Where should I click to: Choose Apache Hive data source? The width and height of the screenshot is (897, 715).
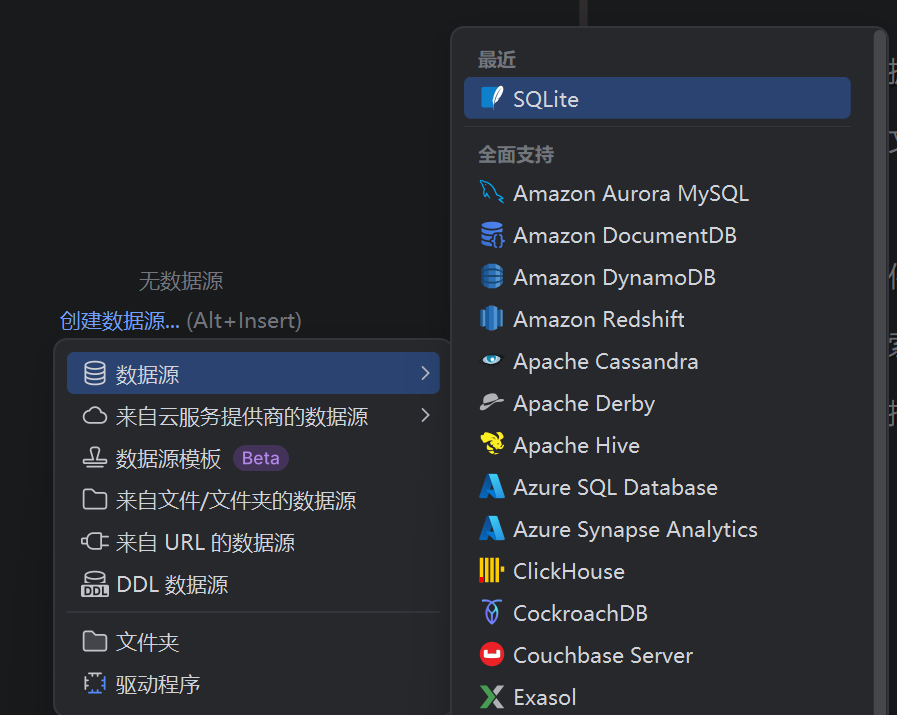[657, 444]
